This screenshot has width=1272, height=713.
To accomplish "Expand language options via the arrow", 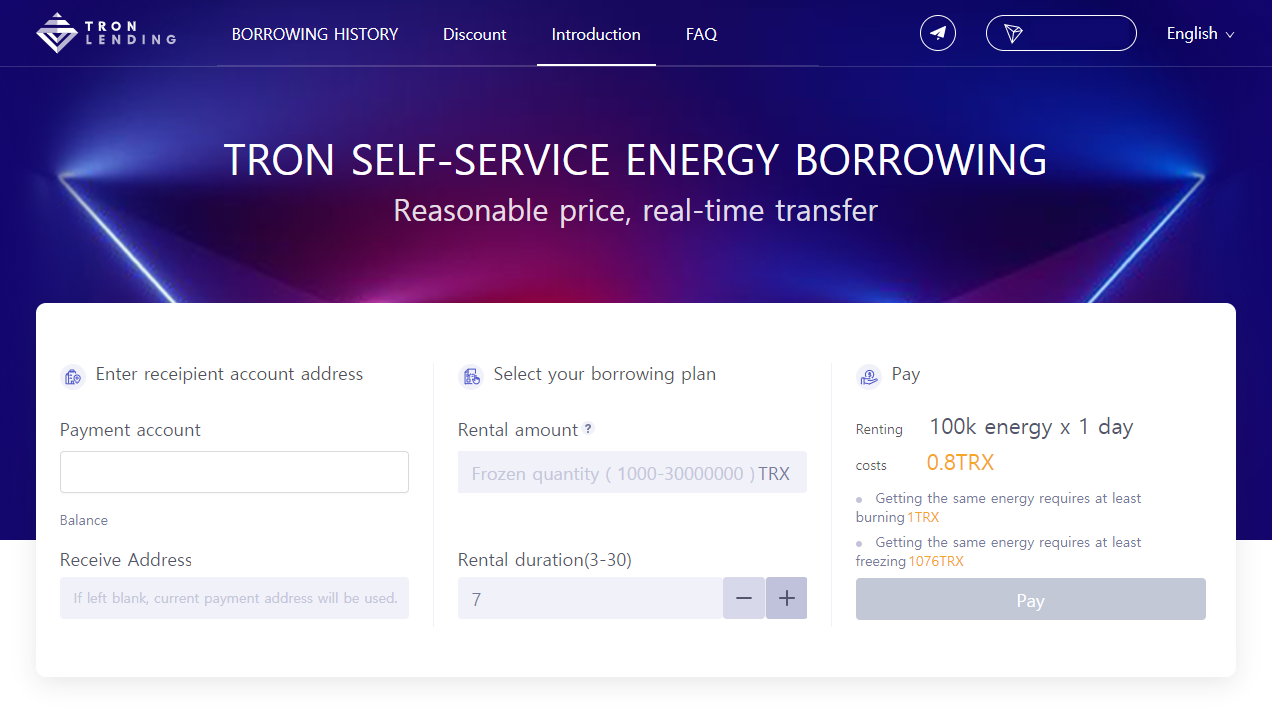I will pyautogui.click(x=1231, y=34).
